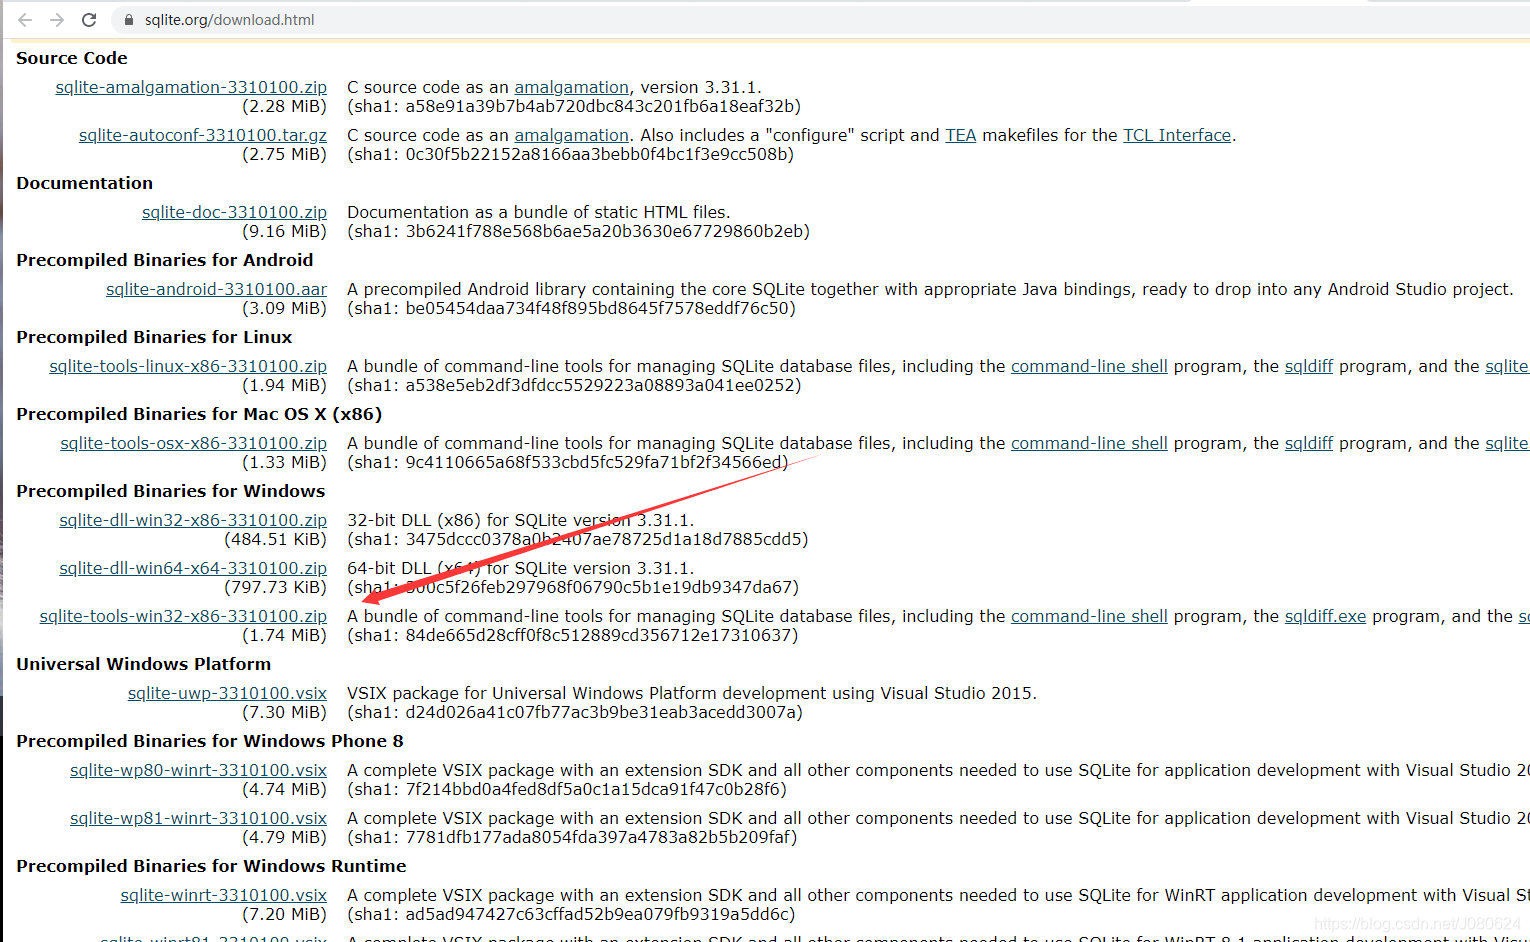
Task: Select 'Precompiled Binaries for Windows Runtime' heading
Action: pos(211,866)
